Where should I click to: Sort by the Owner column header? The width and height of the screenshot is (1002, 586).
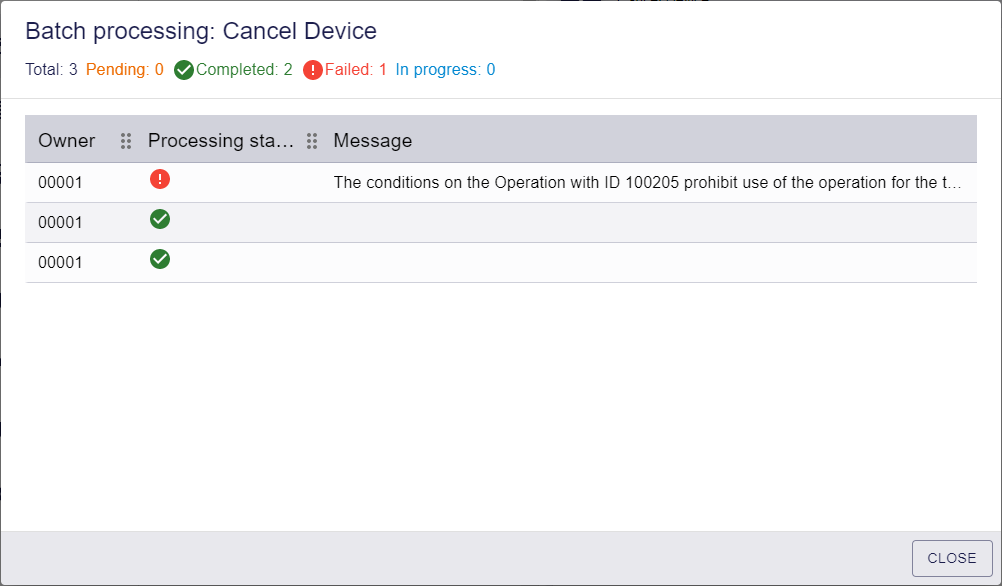tap(66, 141)
